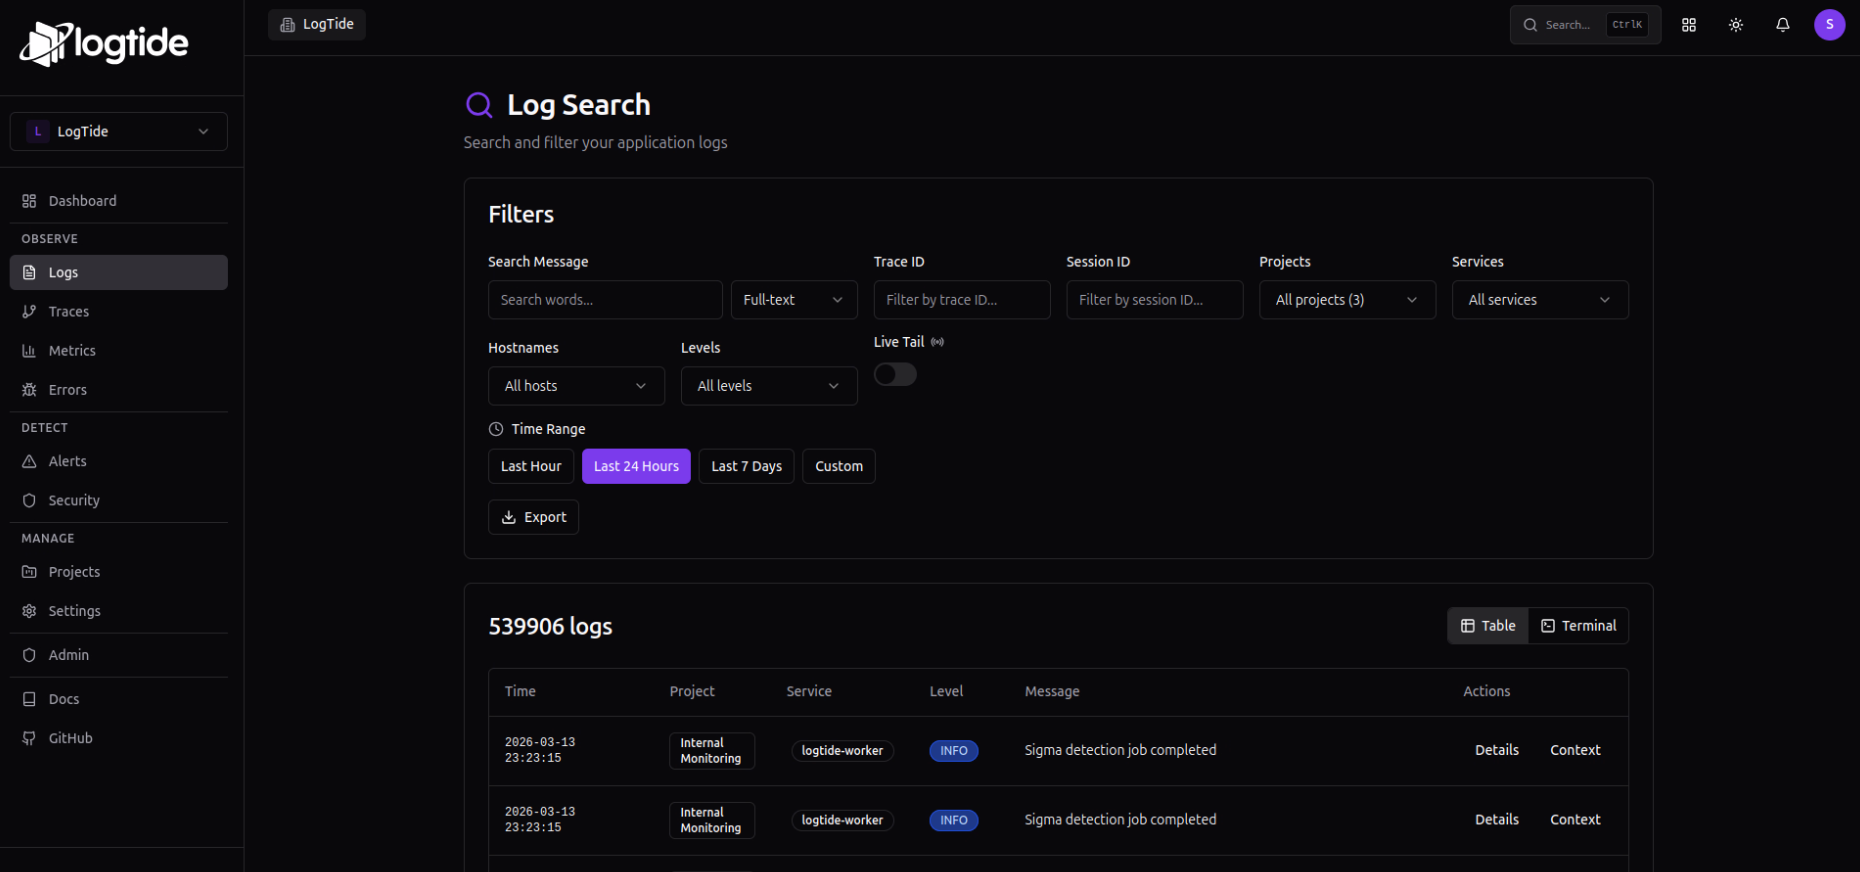Open the All services dropdown

click(1540, 300)
